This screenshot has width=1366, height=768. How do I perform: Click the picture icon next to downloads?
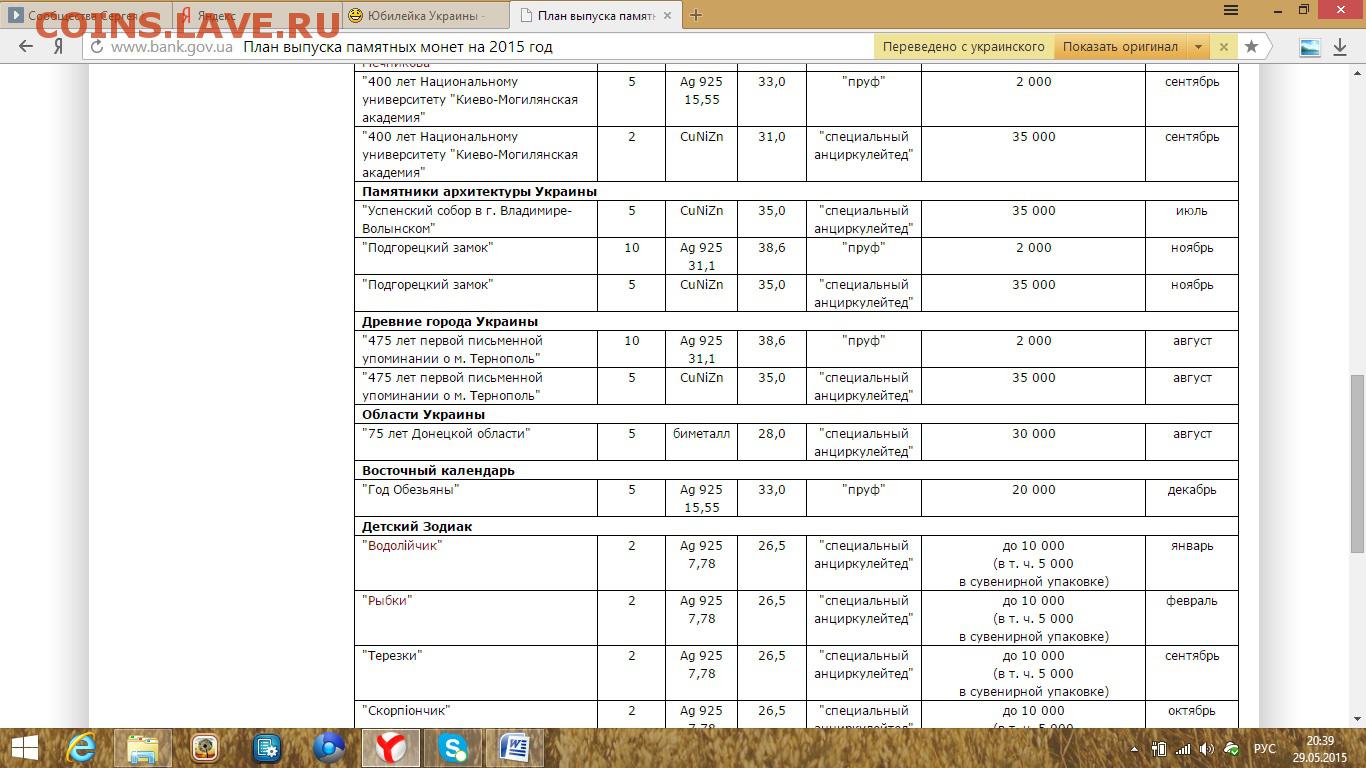point(1309,47)
